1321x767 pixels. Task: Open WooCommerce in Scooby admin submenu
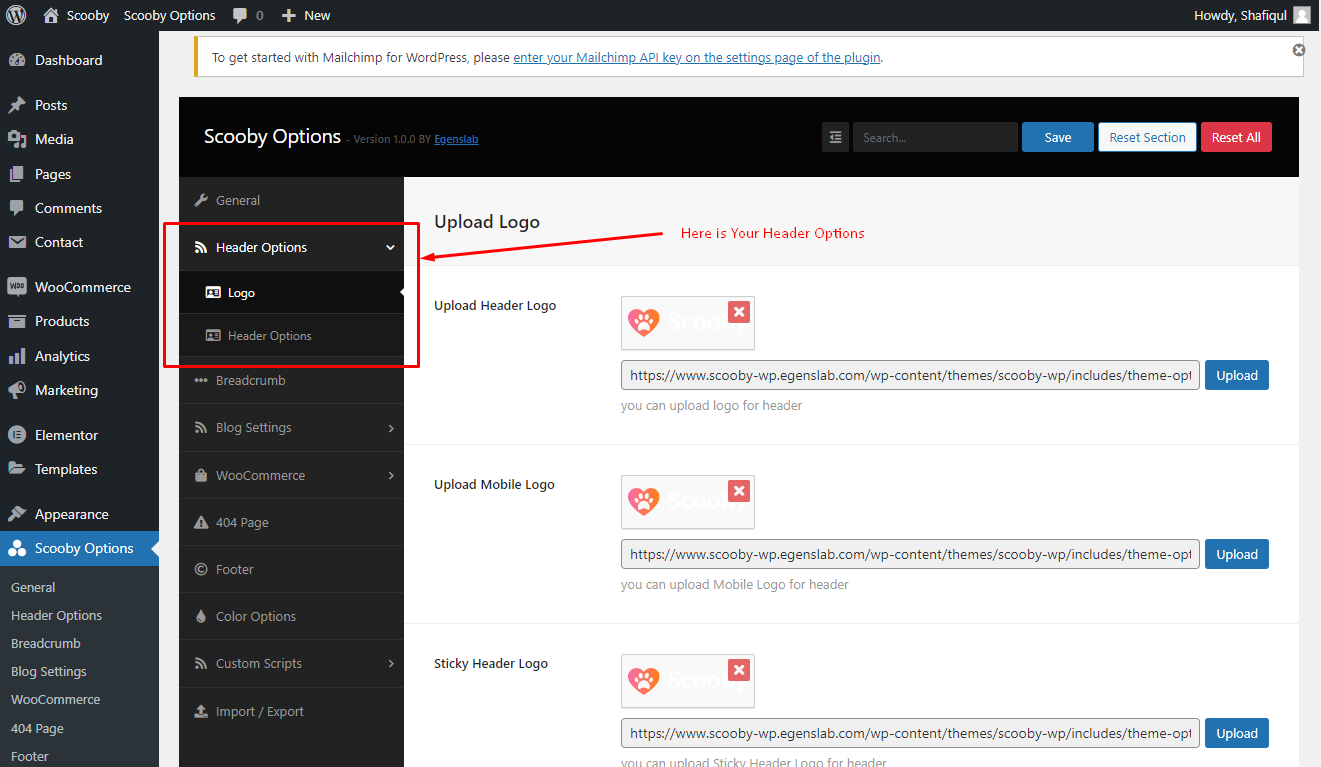coord(56,699)
